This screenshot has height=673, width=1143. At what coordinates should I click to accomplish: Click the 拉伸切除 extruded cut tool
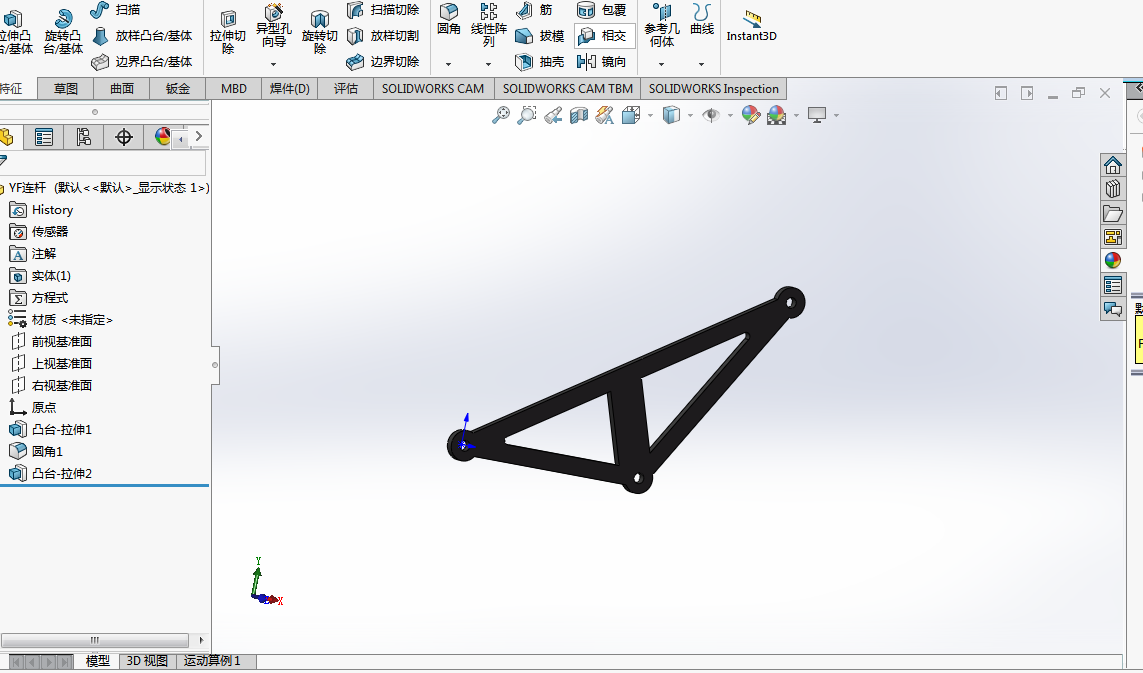tap(227, 32)
